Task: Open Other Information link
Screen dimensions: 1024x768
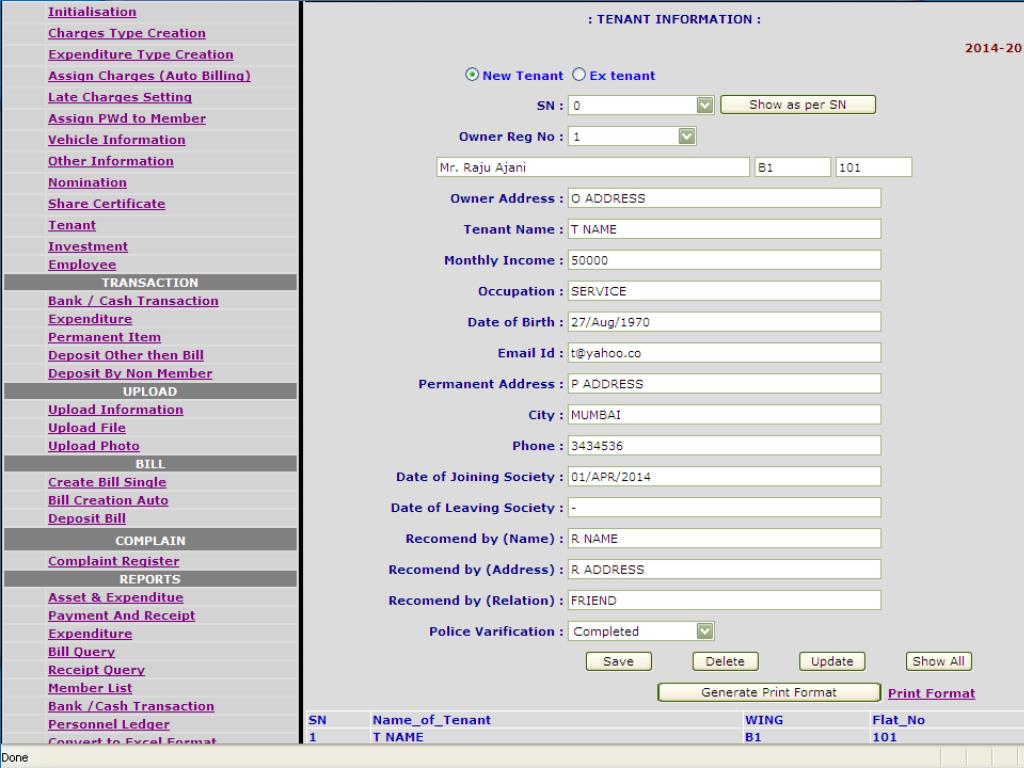Action: 110,161
